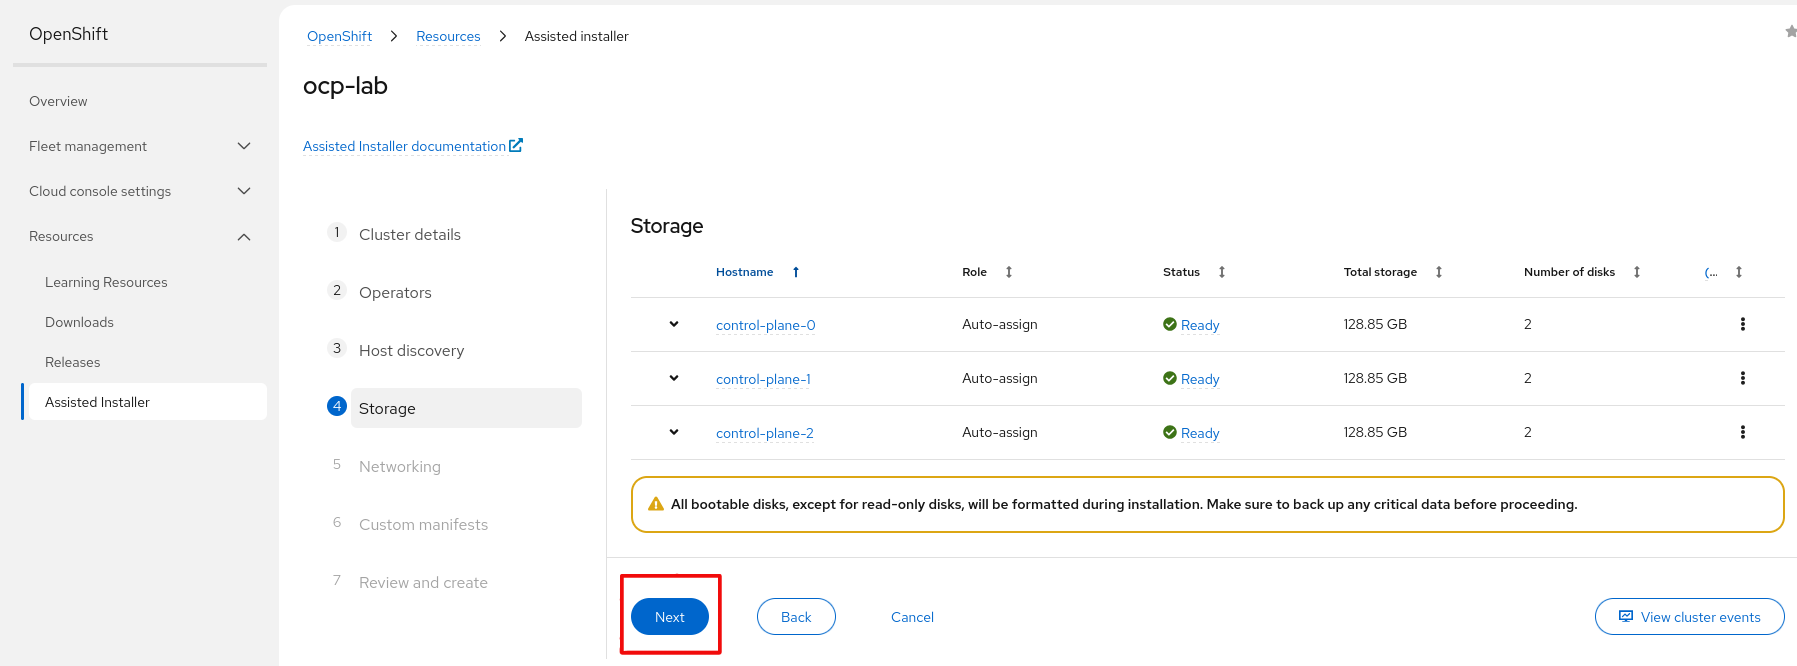Click Ready status link for control-plane-1

(1200, 379)
